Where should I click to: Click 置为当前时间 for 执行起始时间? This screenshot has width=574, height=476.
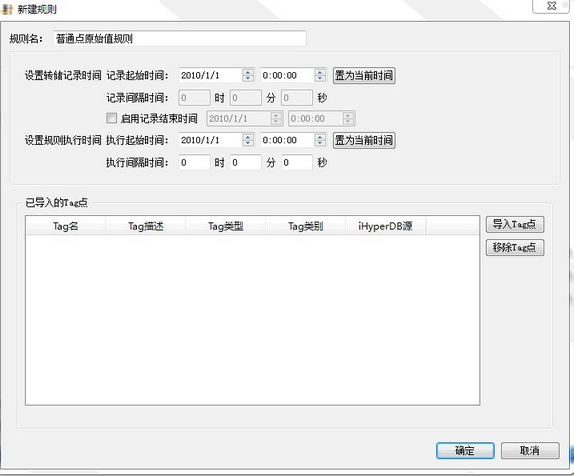coord(364,141)
